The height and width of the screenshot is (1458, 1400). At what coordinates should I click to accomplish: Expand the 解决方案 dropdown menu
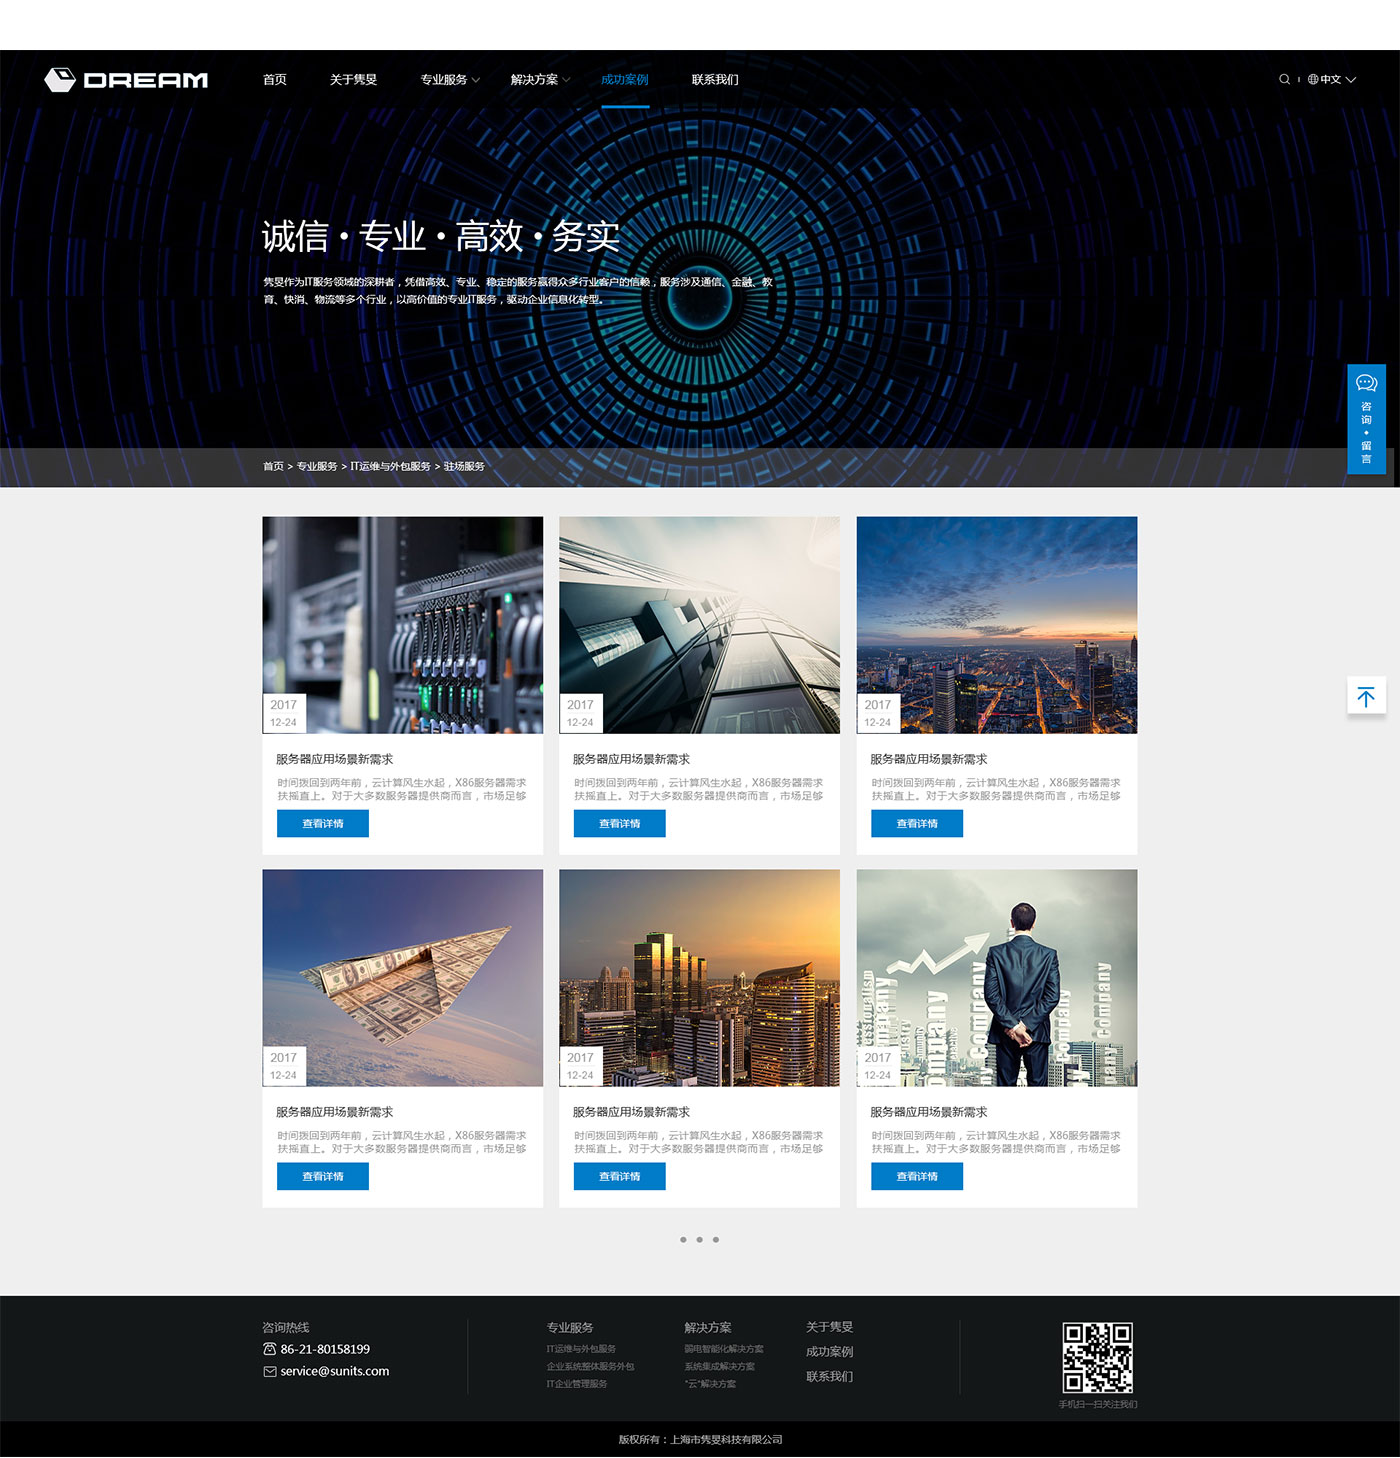(540, 80)
